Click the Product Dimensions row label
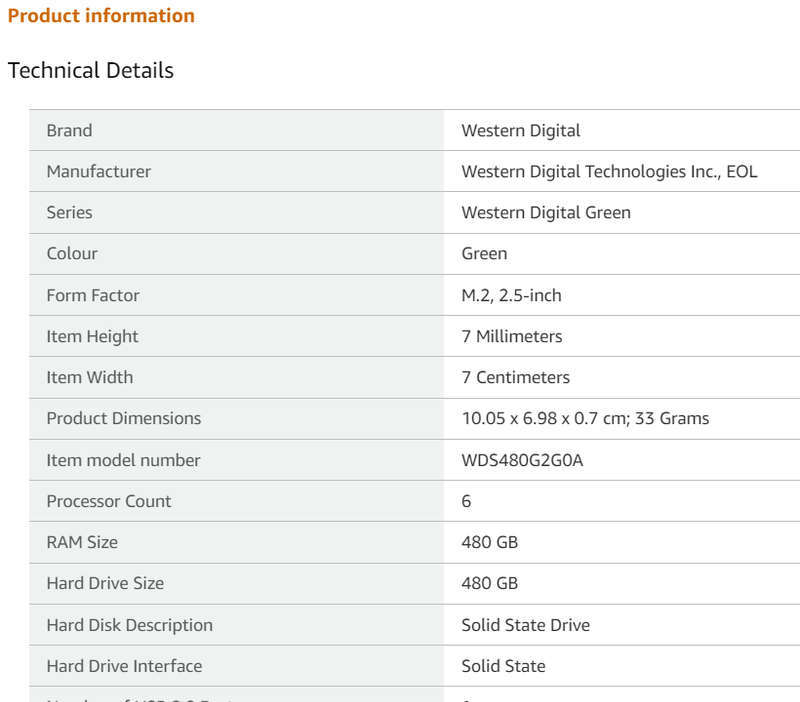 [123, 419]
